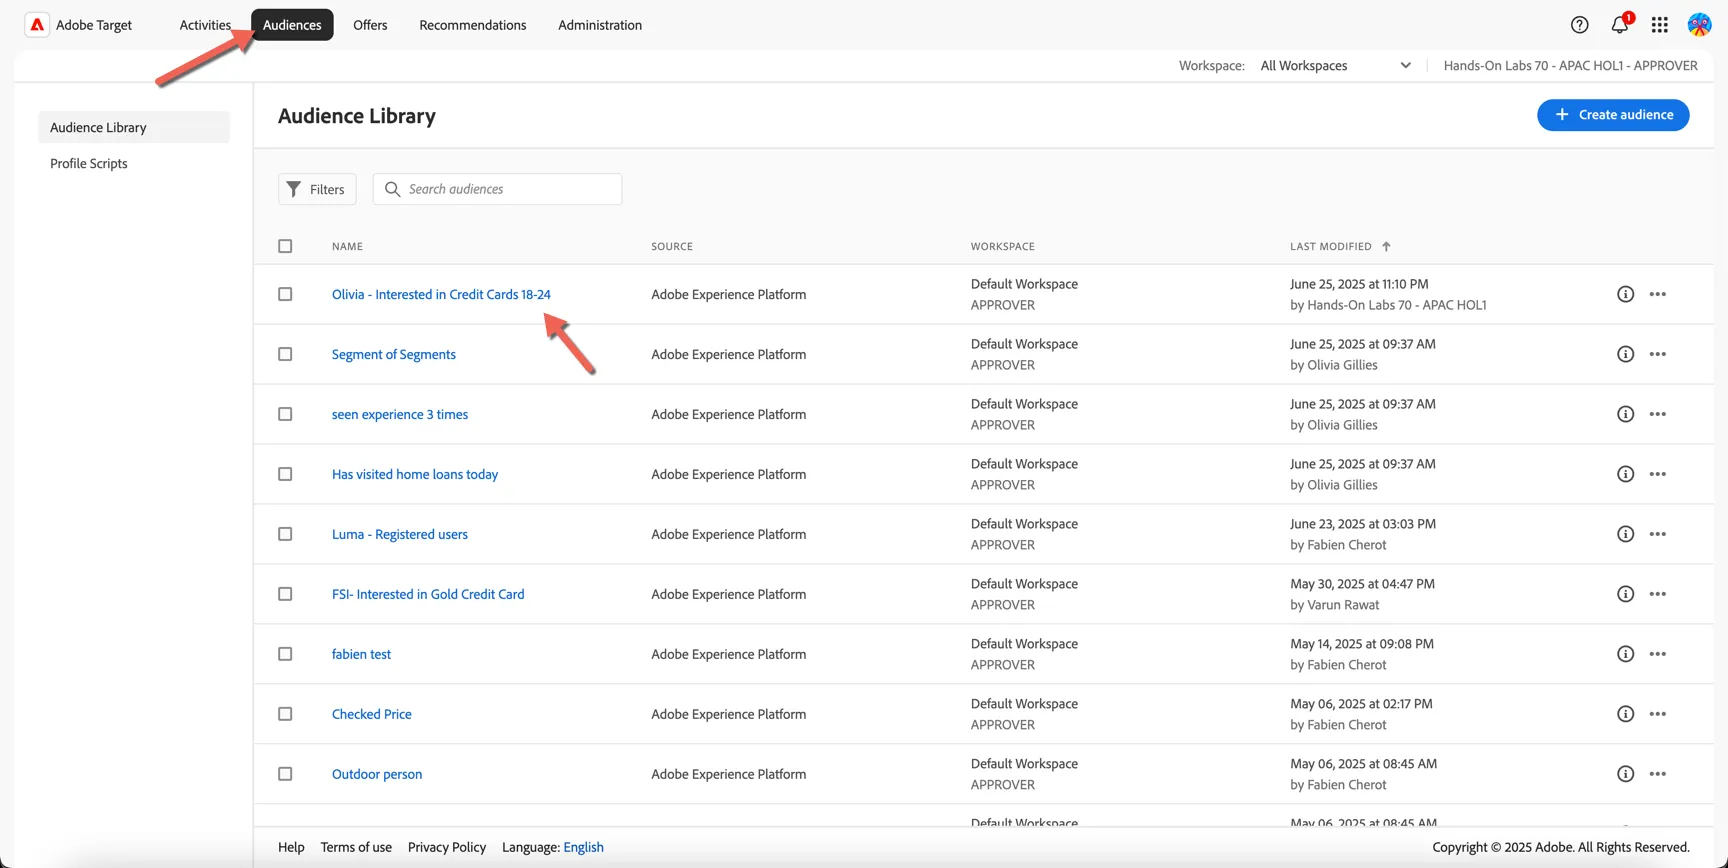Check the Olivia - Interested in Credit Cards row
The image size is (1728, 868).
click(x=285, y=294)
